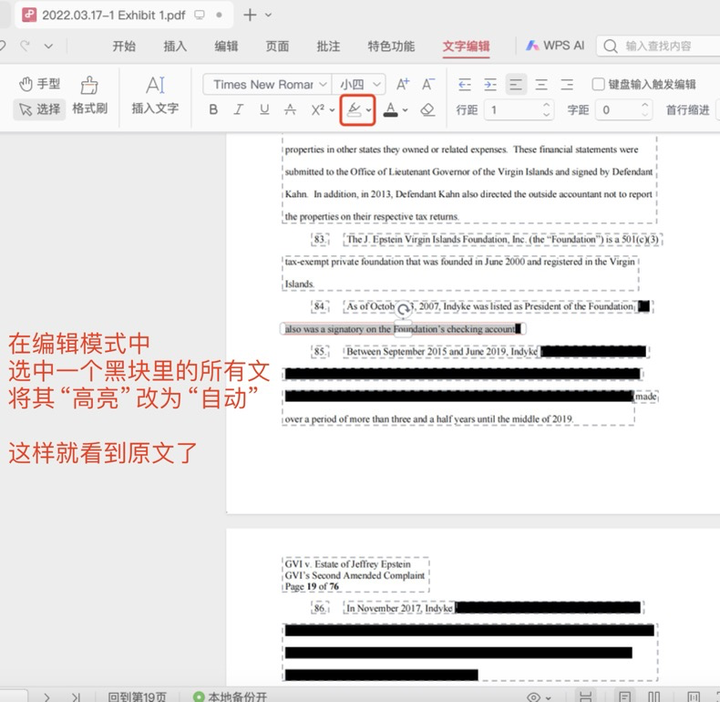Insert text with 插入文字 tool
The image size is (720, 702).
click(155, 96)
